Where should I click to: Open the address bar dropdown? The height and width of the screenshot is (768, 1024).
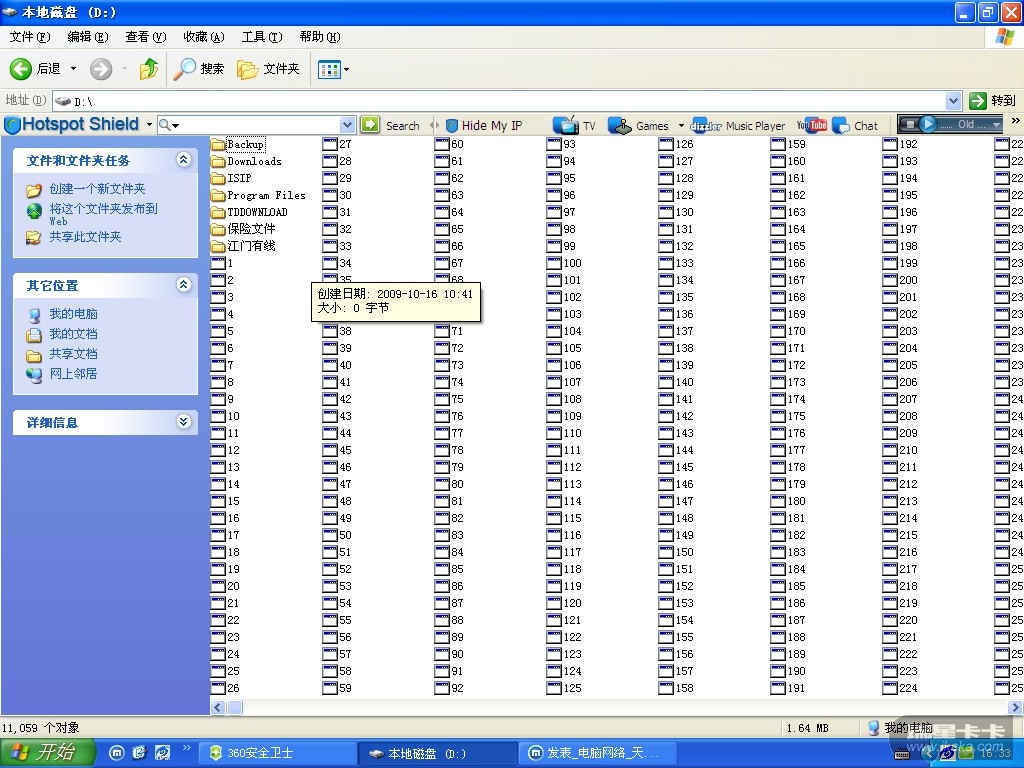(x=953, y=101)
